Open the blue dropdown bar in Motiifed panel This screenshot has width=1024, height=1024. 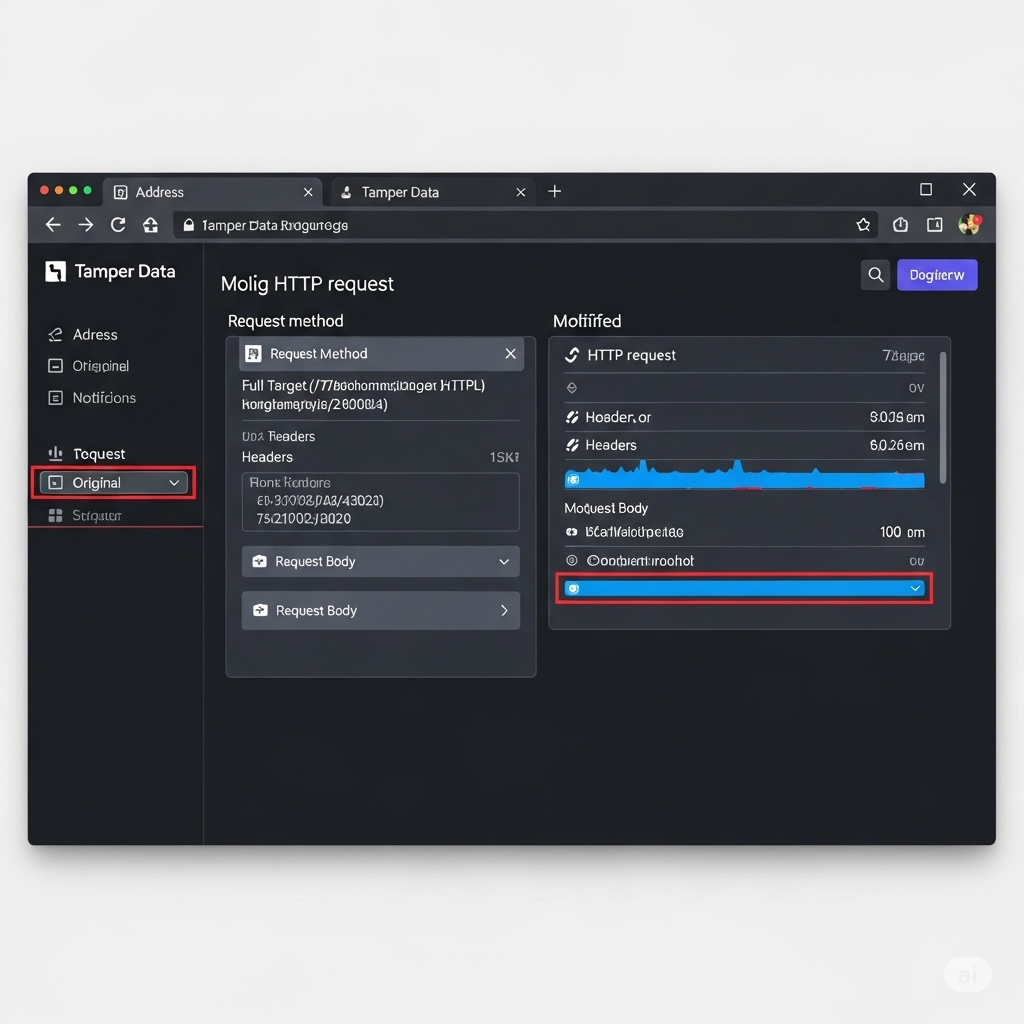744,589
